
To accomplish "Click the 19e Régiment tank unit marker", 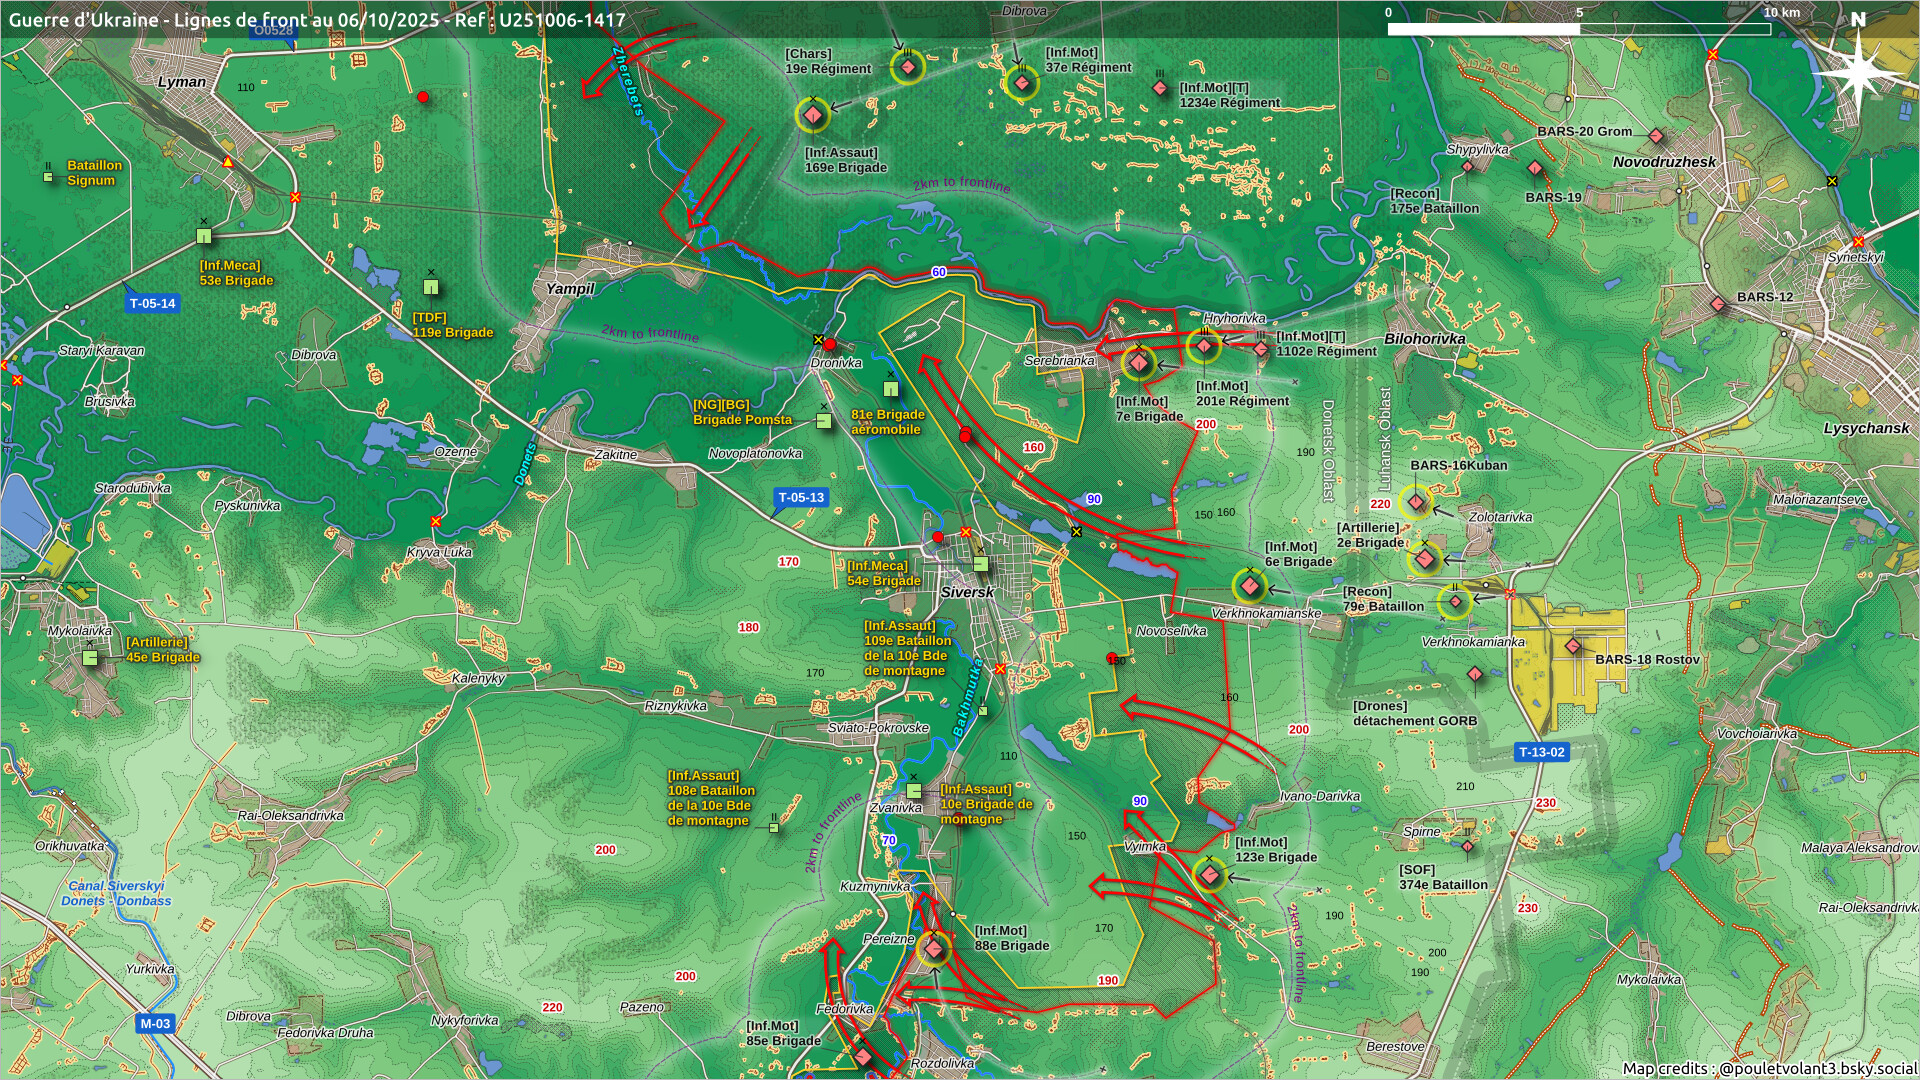I will tap(907, 67).
